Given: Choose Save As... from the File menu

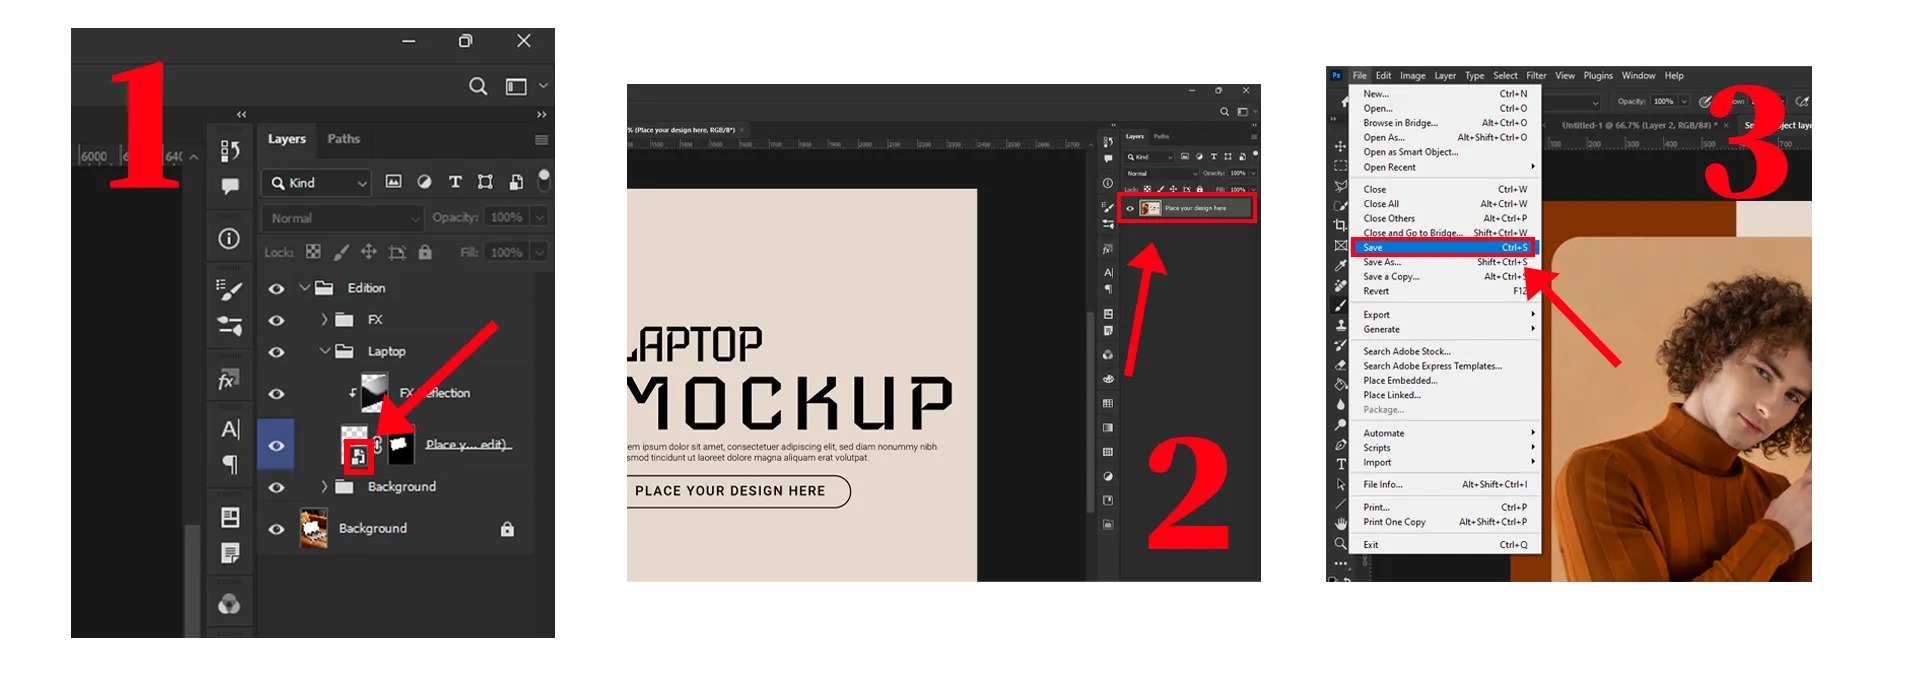Looking at the screenshot, I should pos(1381,262).
